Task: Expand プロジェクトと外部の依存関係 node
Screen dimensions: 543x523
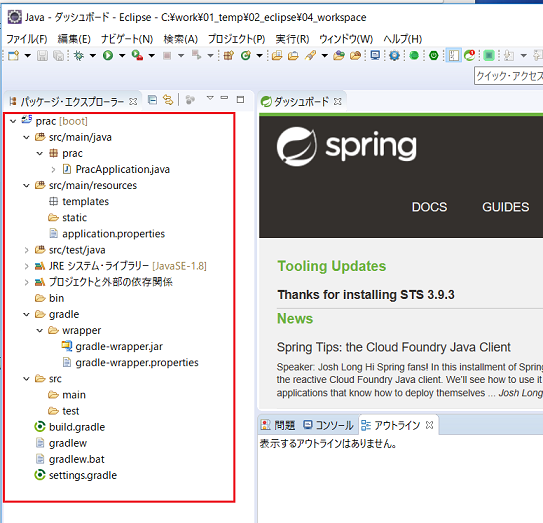Action: pyautogui.click(x=26, y=282)
